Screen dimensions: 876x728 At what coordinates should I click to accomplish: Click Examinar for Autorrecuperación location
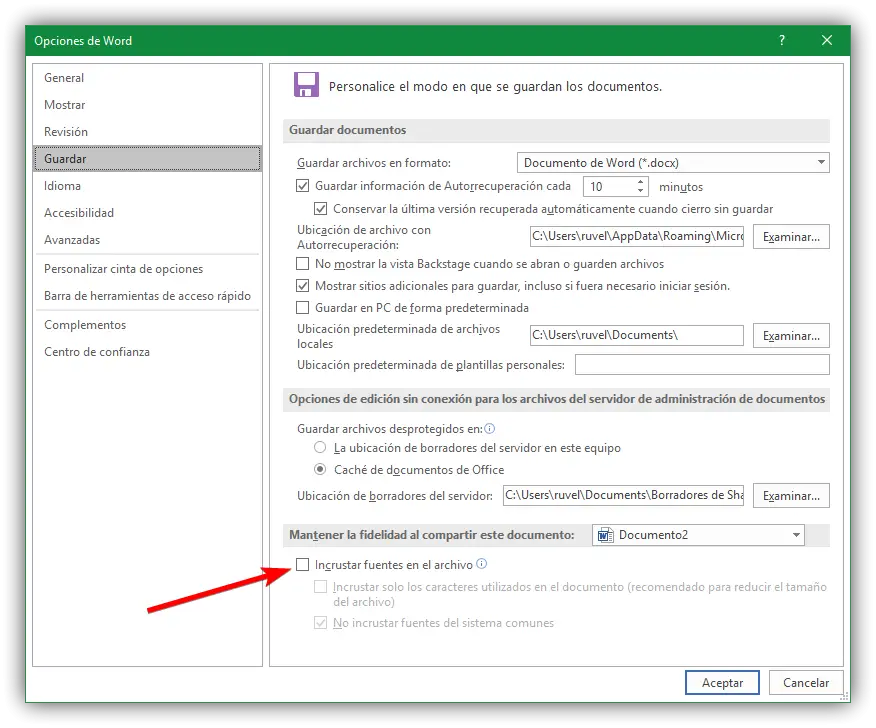tap(791, 237)
